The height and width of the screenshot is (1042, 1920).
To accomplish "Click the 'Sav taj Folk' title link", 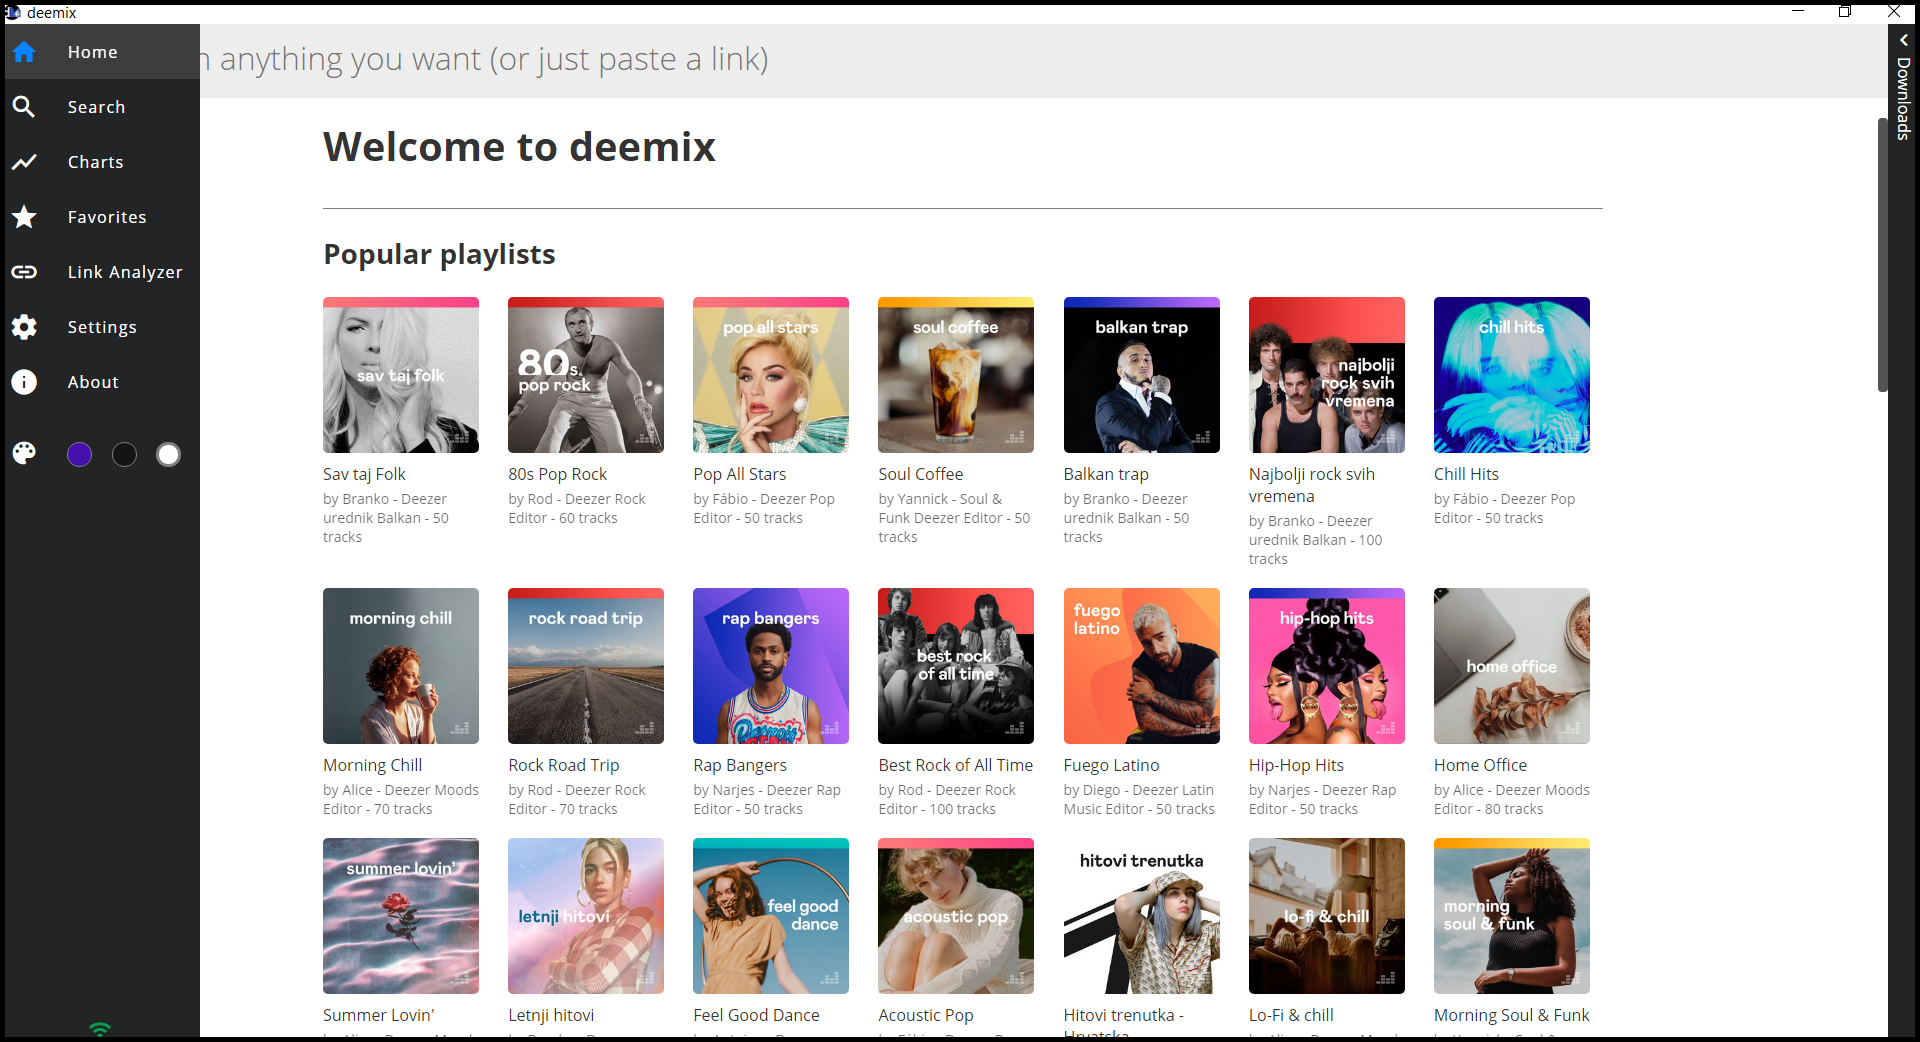I will point(364,474).
